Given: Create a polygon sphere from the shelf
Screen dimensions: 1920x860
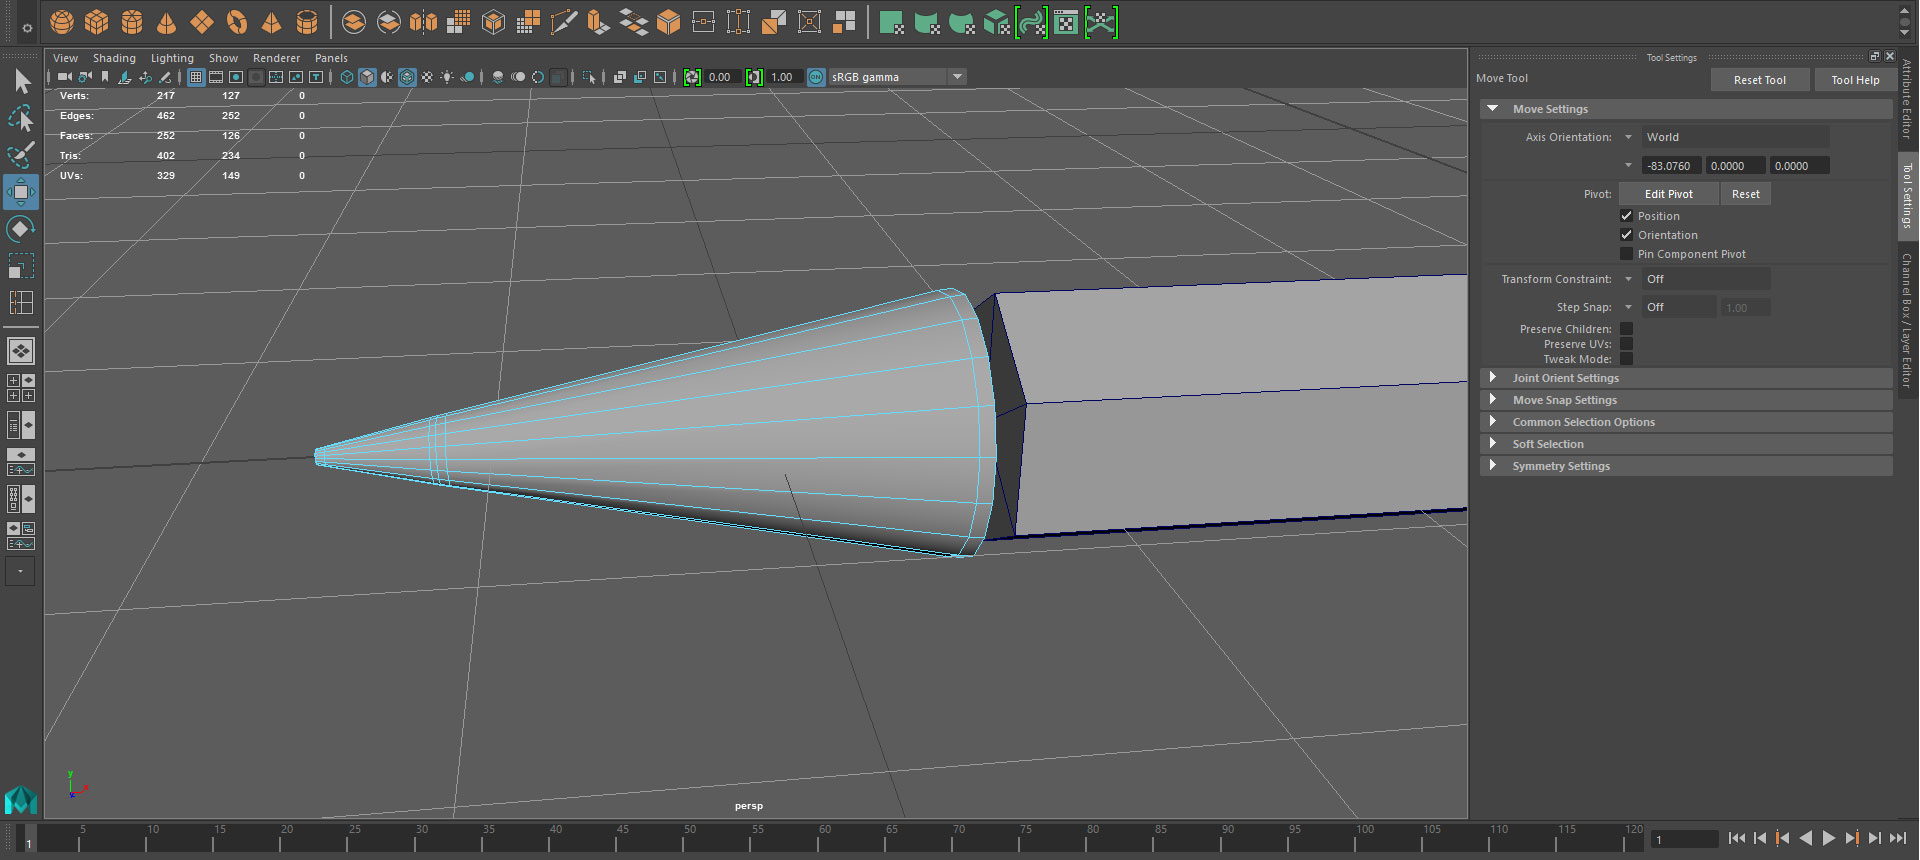Looking at the screenshot, I should [62, 22].
